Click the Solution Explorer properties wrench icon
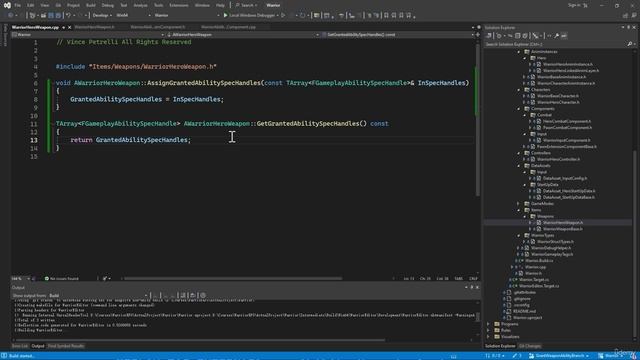The width and height of the screenshot is (640, 360). 556,36
